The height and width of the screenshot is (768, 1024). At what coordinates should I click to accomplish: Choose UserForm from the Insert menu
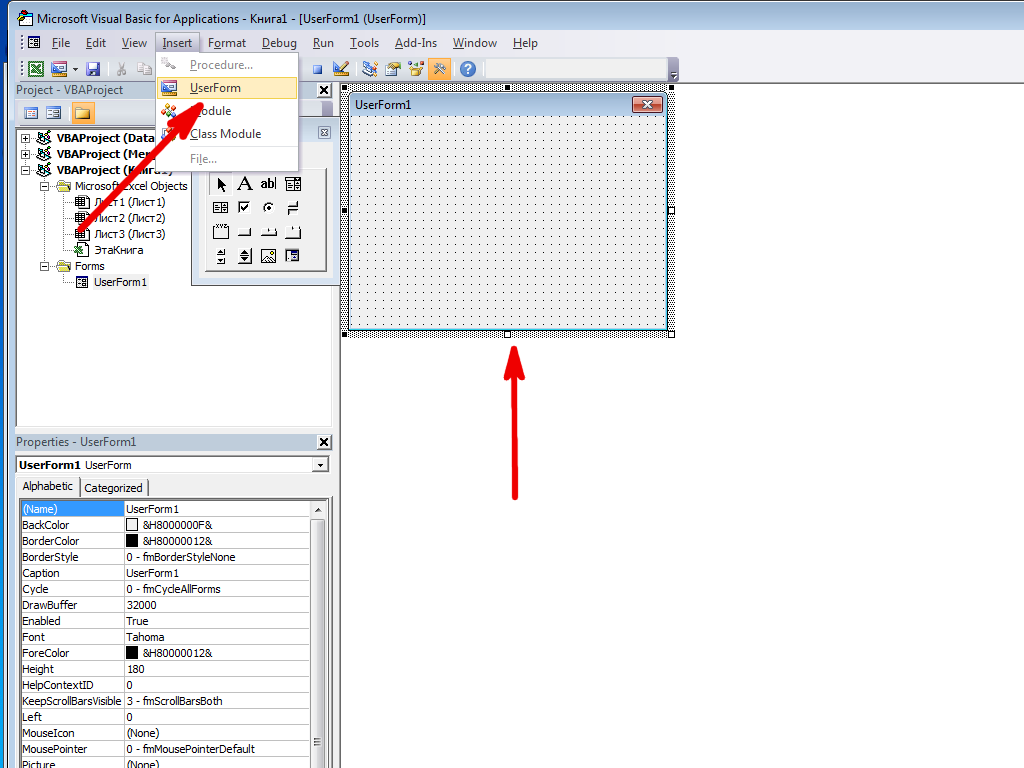[227, 88]
